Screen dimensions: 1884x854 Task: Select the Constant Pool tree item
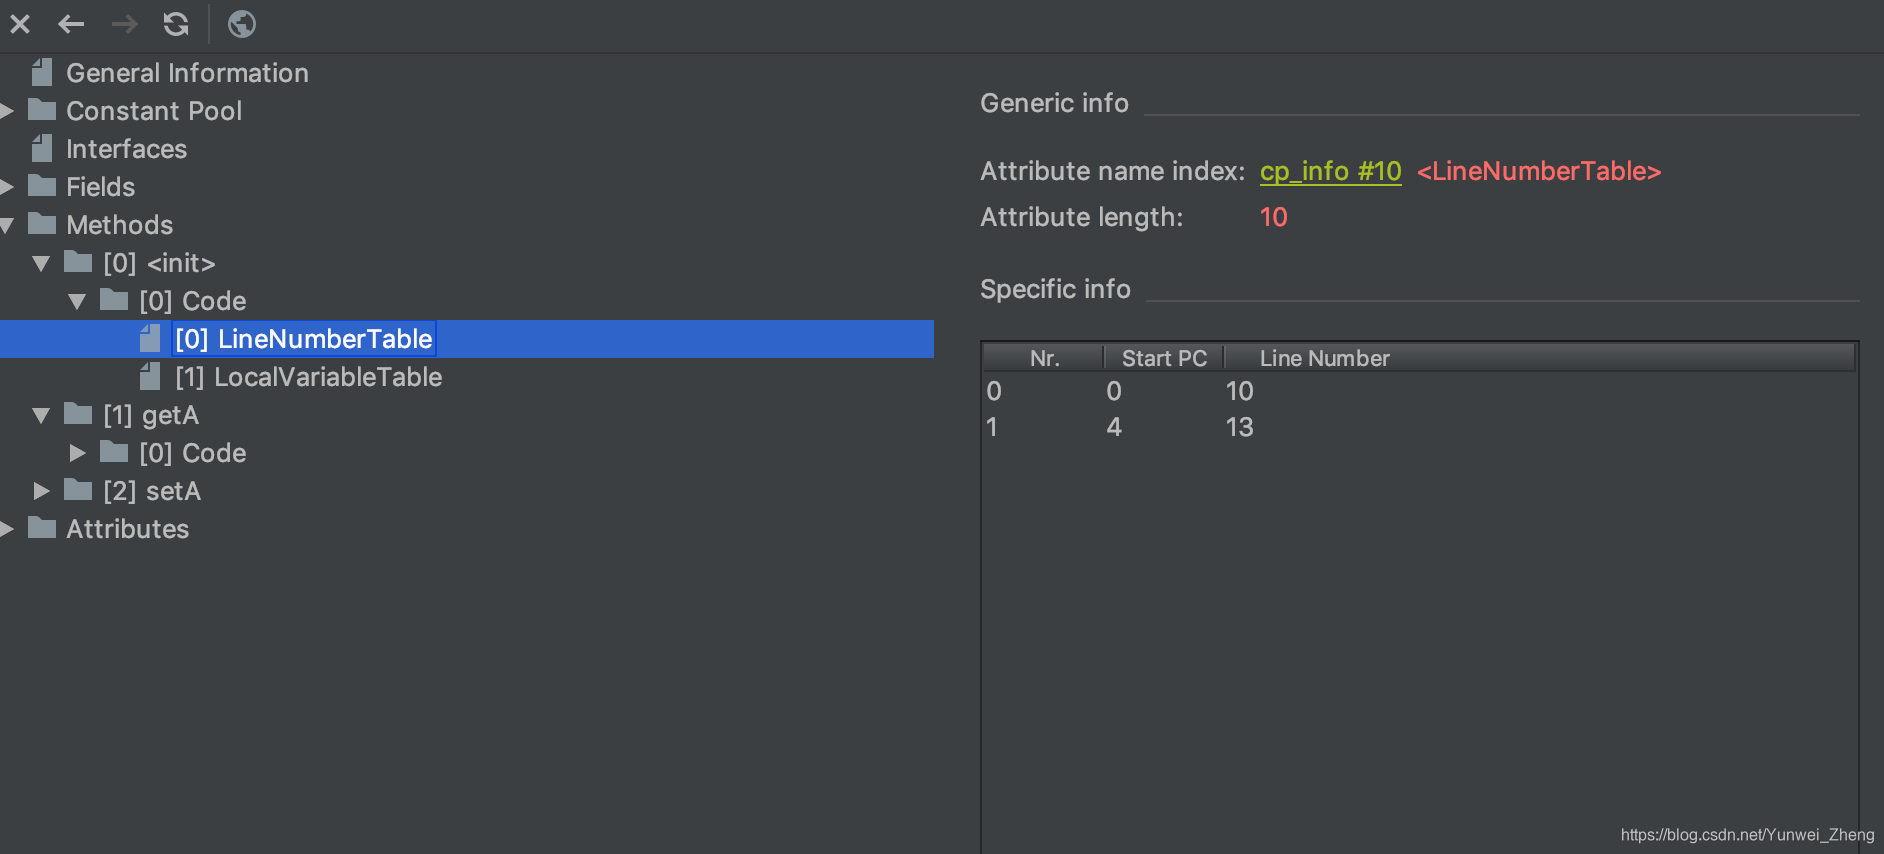(154, 111)
